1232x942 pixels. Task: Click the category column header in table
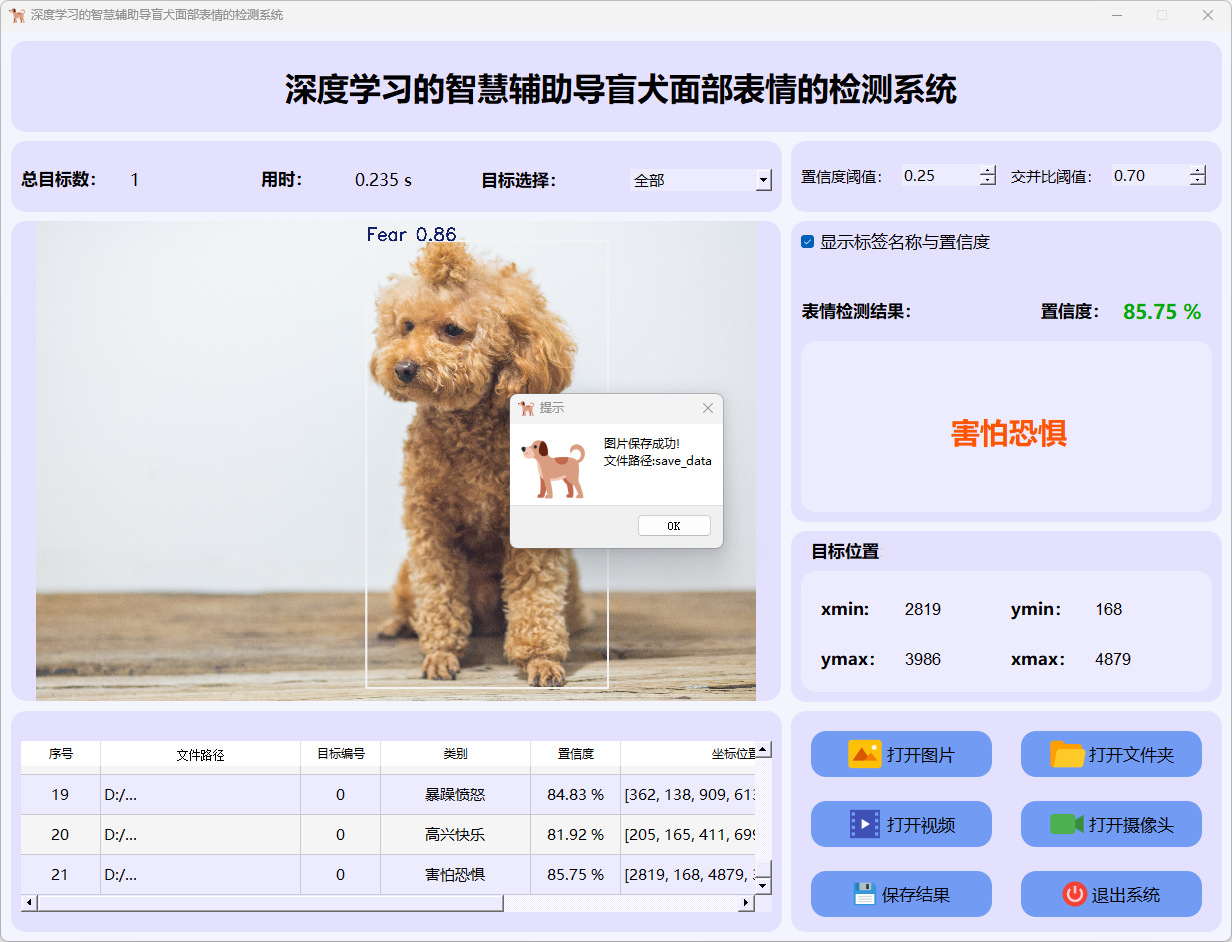point(455,754)
